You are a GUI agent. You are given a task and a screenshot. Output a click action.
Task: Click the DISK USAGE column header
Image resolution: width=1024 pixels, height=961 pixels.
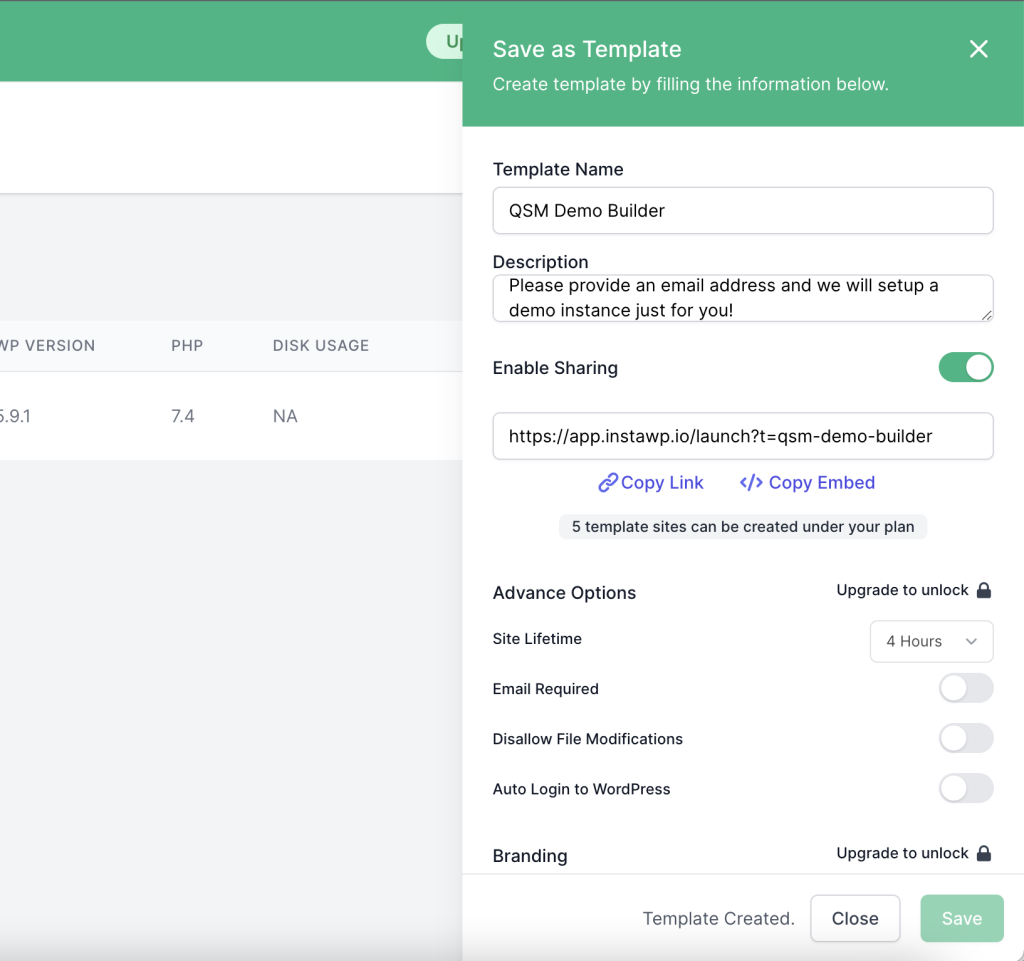pos(321,345)
